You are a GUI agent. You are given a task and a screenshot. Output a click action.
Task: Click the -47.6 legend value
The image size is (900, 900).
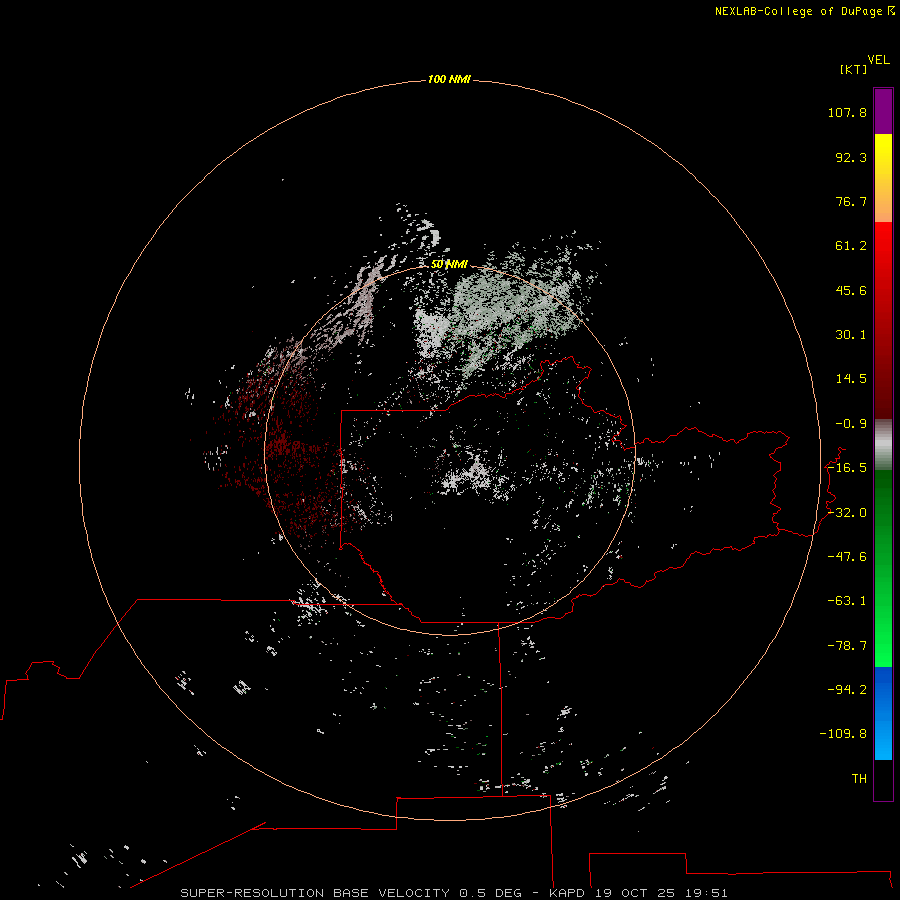click(x=847, y=557)
